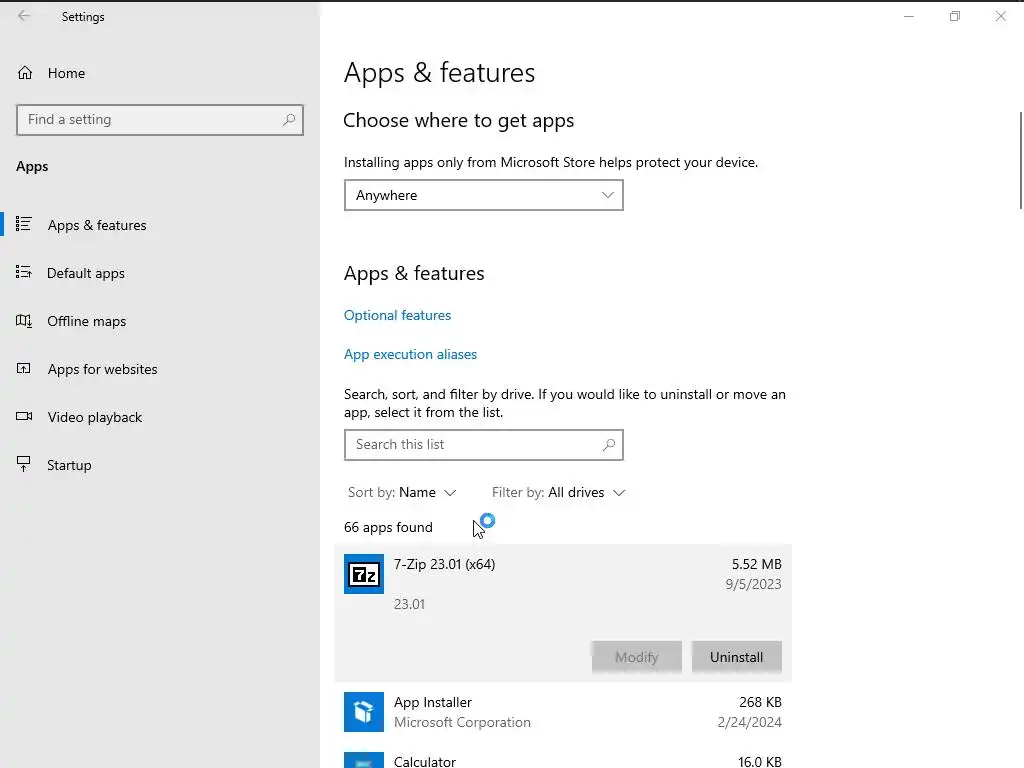This screenshot has height=768, width=1024.
Task: Open Video playback settings
Action: tap(94, 417)
